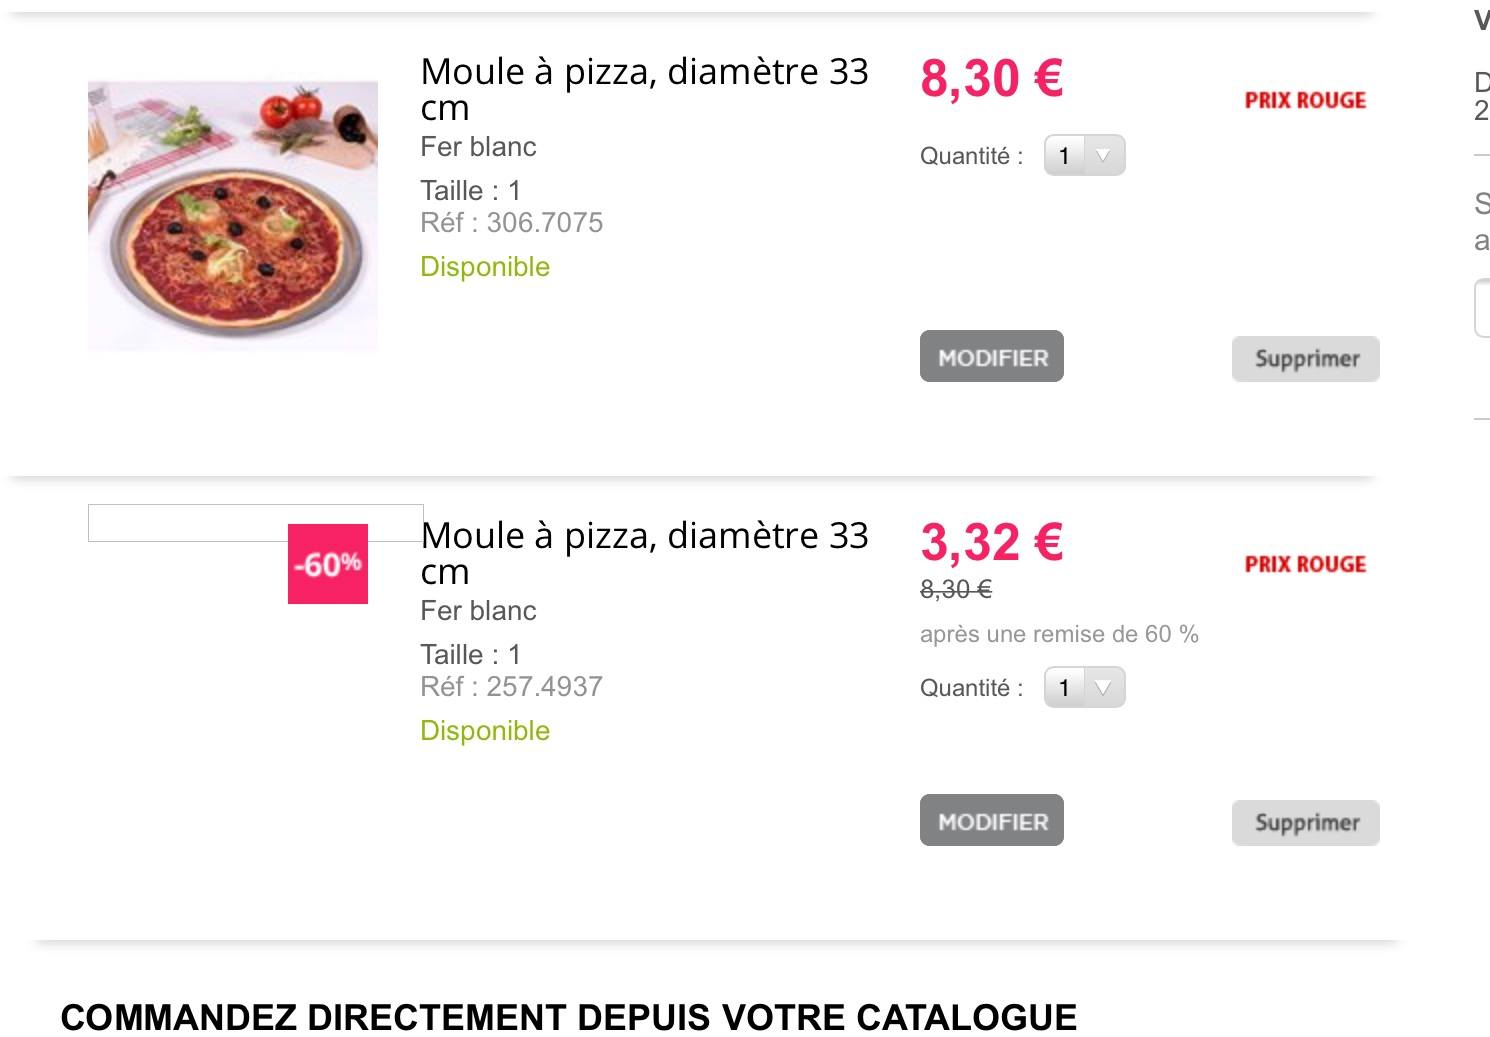
Task: Open quantity dropdown for item Réf 257.4937
Action: [x=1085, y=688]
